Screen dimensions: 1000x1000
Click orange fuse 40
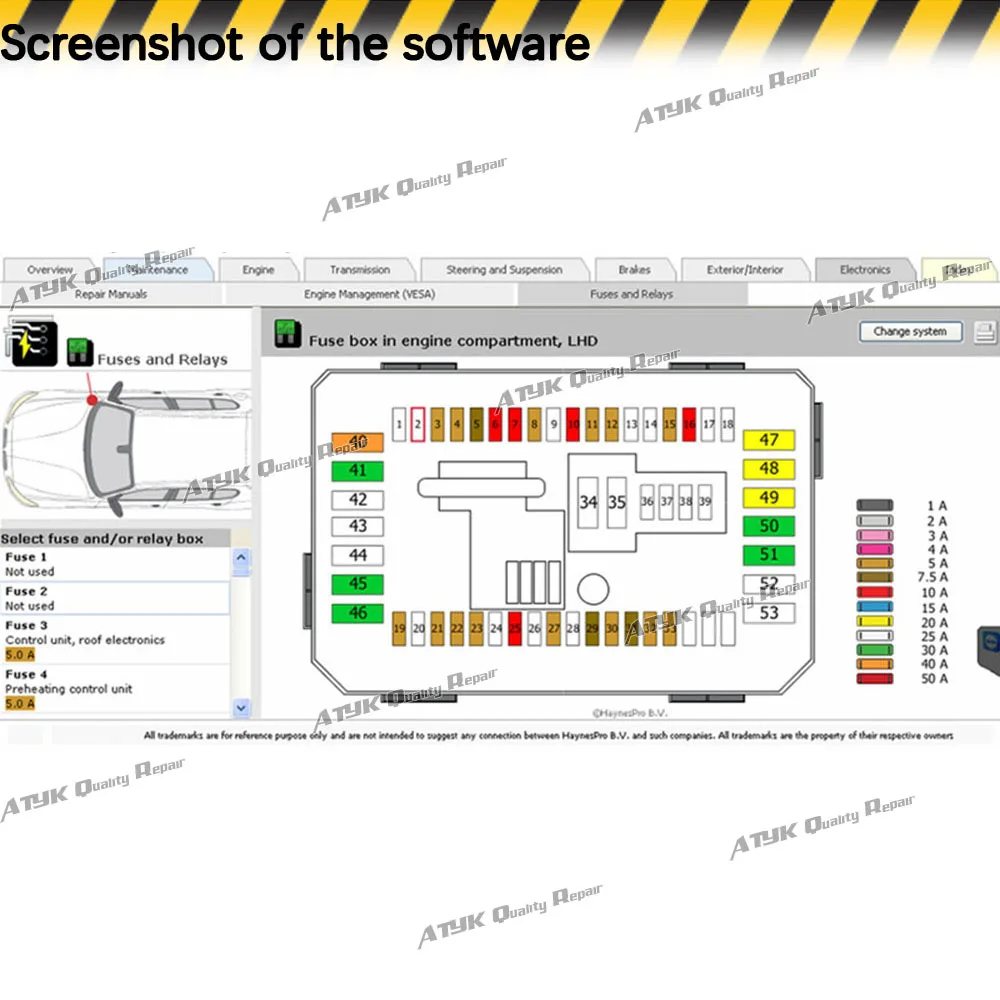click(358, 443)
